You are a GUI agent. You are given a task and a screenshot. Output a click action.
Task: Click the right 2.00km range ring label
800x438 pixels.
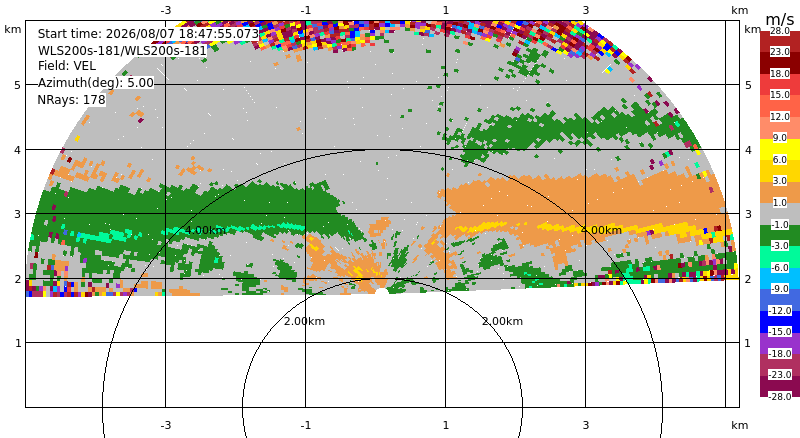pyautogui.click(x=503, y=321)
